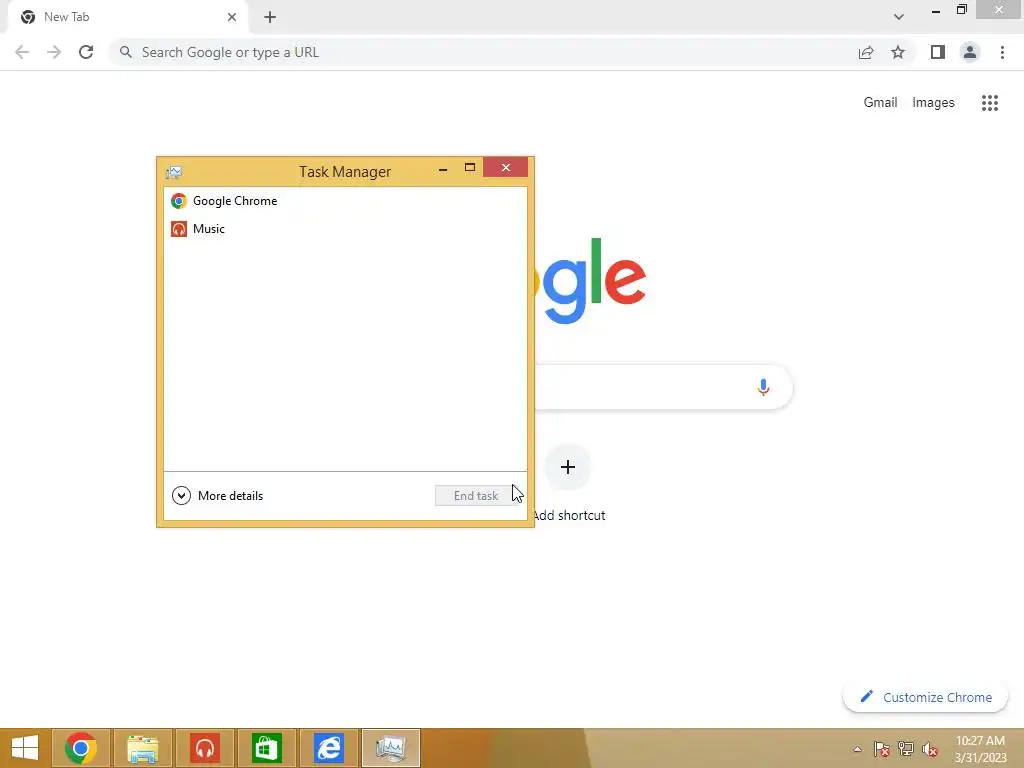Go back in Chrome
Screen dimensions: 1024x768
point(22,52)
